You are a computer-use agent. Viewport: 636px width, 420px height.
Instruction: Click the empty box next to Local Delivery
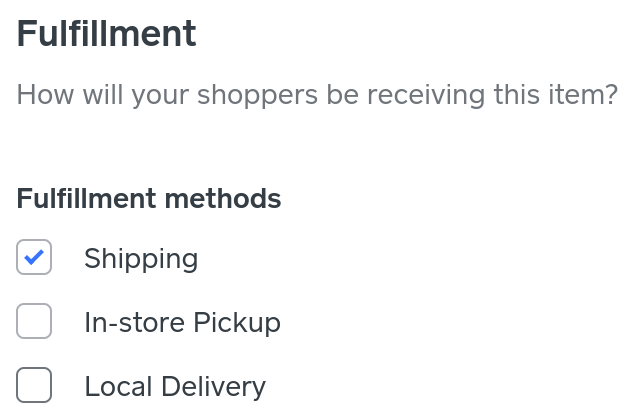click(x=34, y=386)
